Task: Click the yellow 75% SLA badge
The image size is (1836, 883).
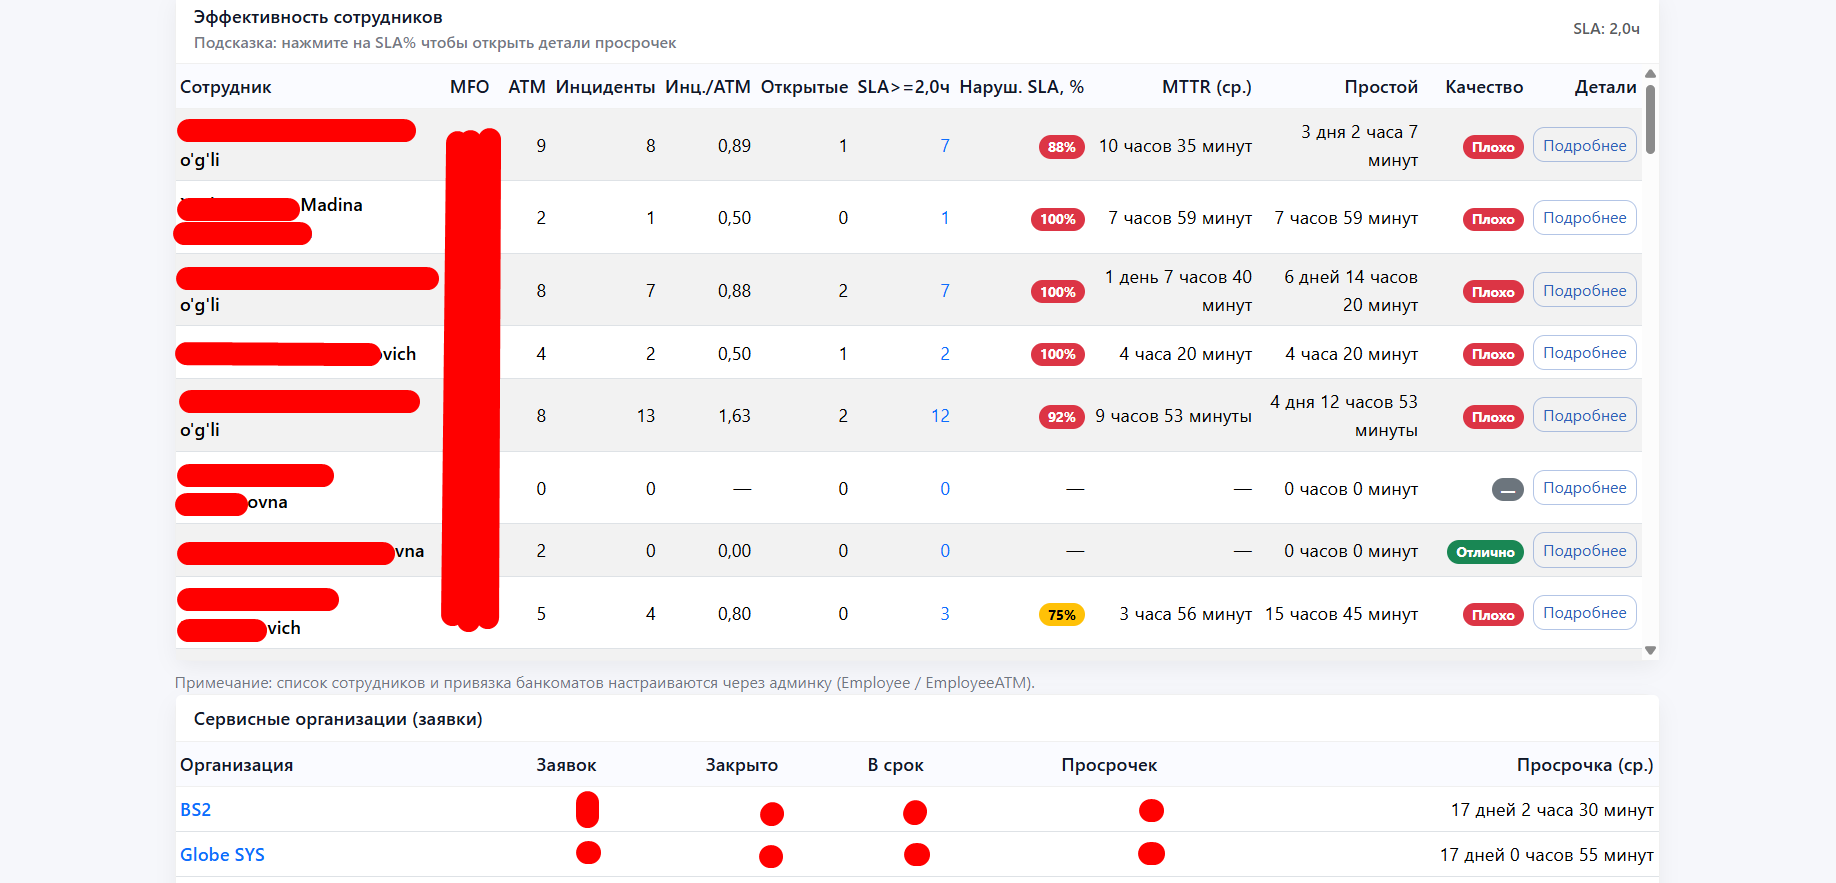Action: [x=1061, y=615]
